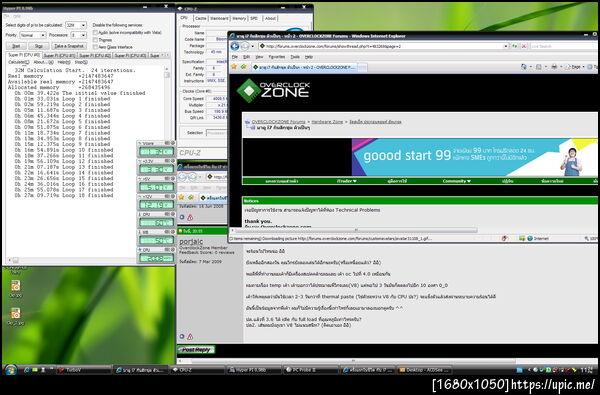Screen dimensions: 600x395
Task: Open the second desktop jpg icon
Action: coord(15,316)
